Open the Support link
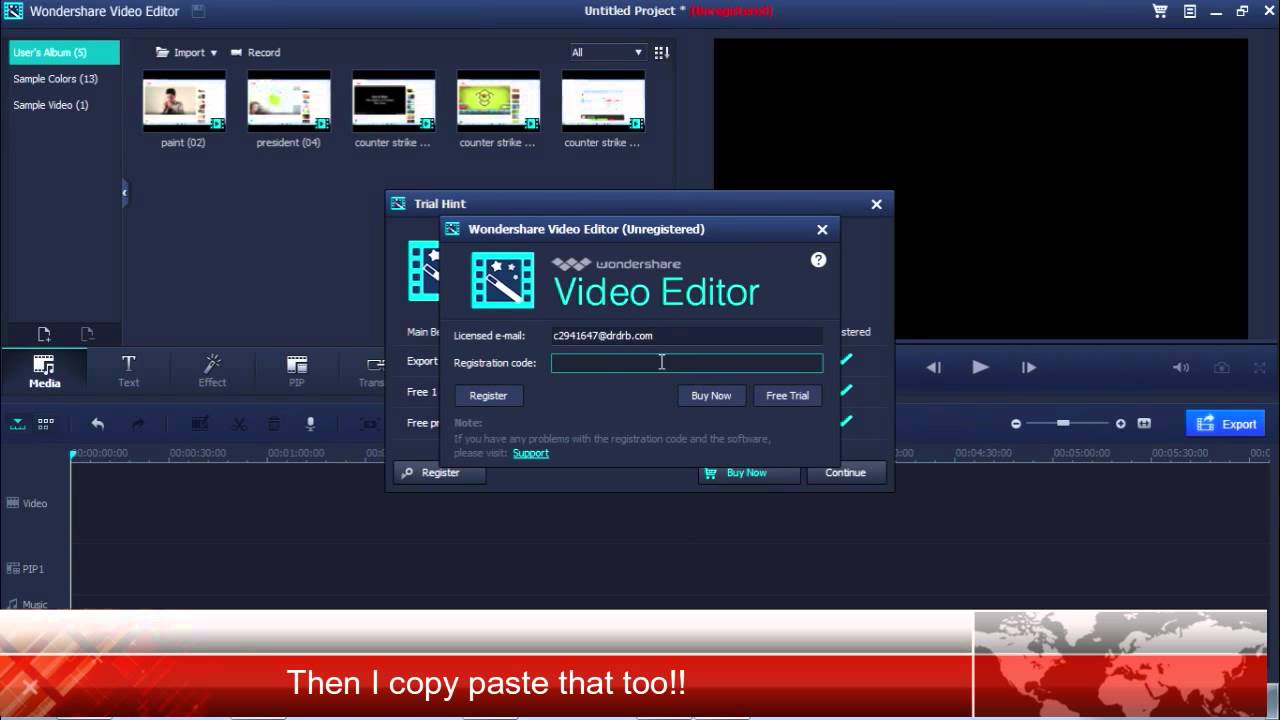 530,453
